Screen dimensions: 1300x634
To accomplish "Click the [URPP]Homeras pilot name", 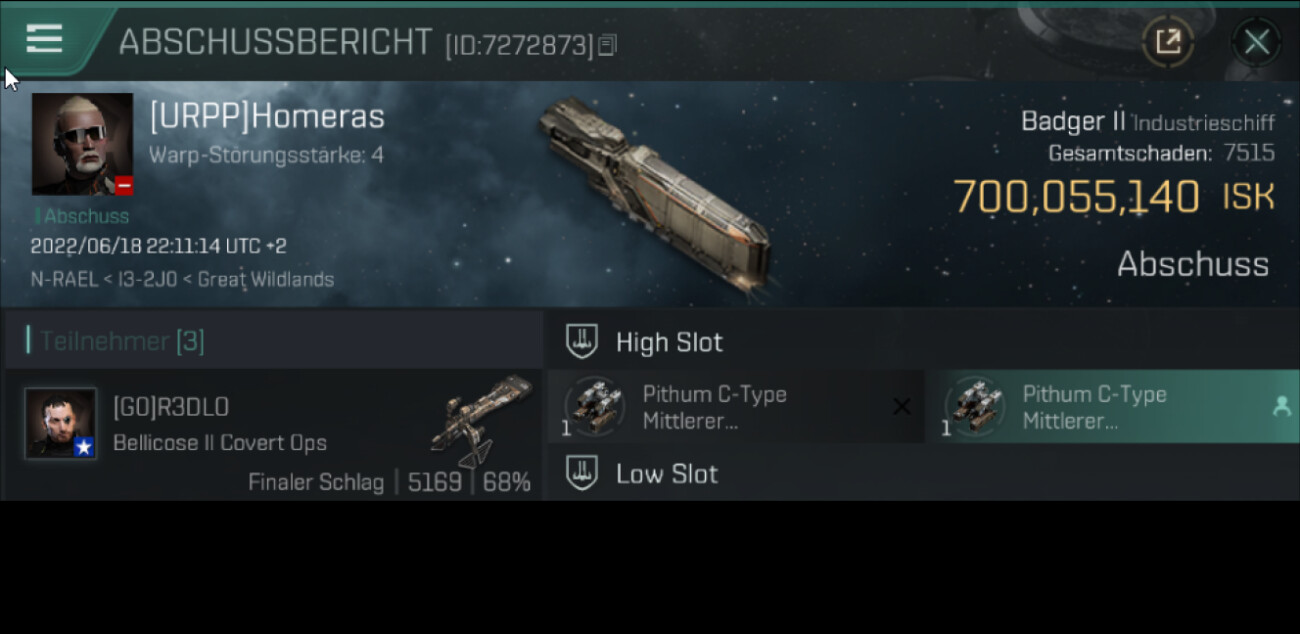I will pyautogui.click(x=267, y=117).
